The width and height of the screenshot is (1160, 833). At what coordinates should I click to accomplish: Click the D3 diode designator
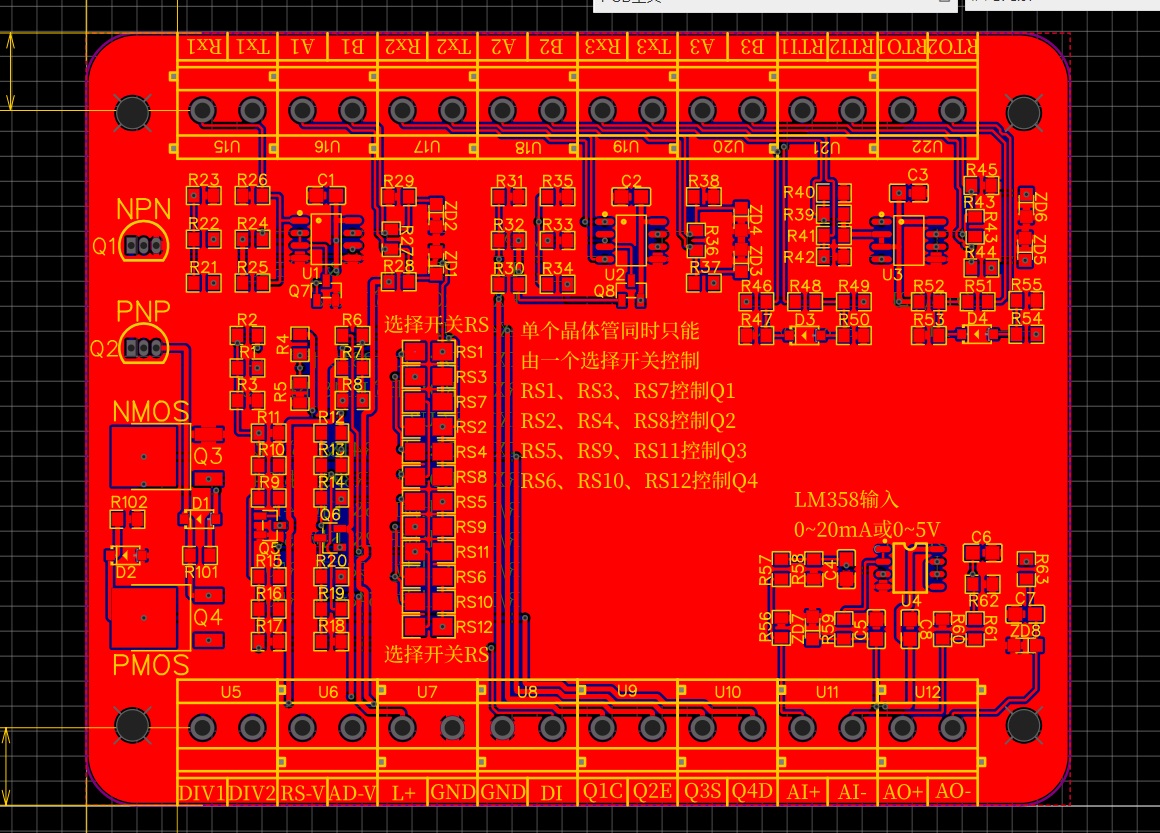click(805, 320)
